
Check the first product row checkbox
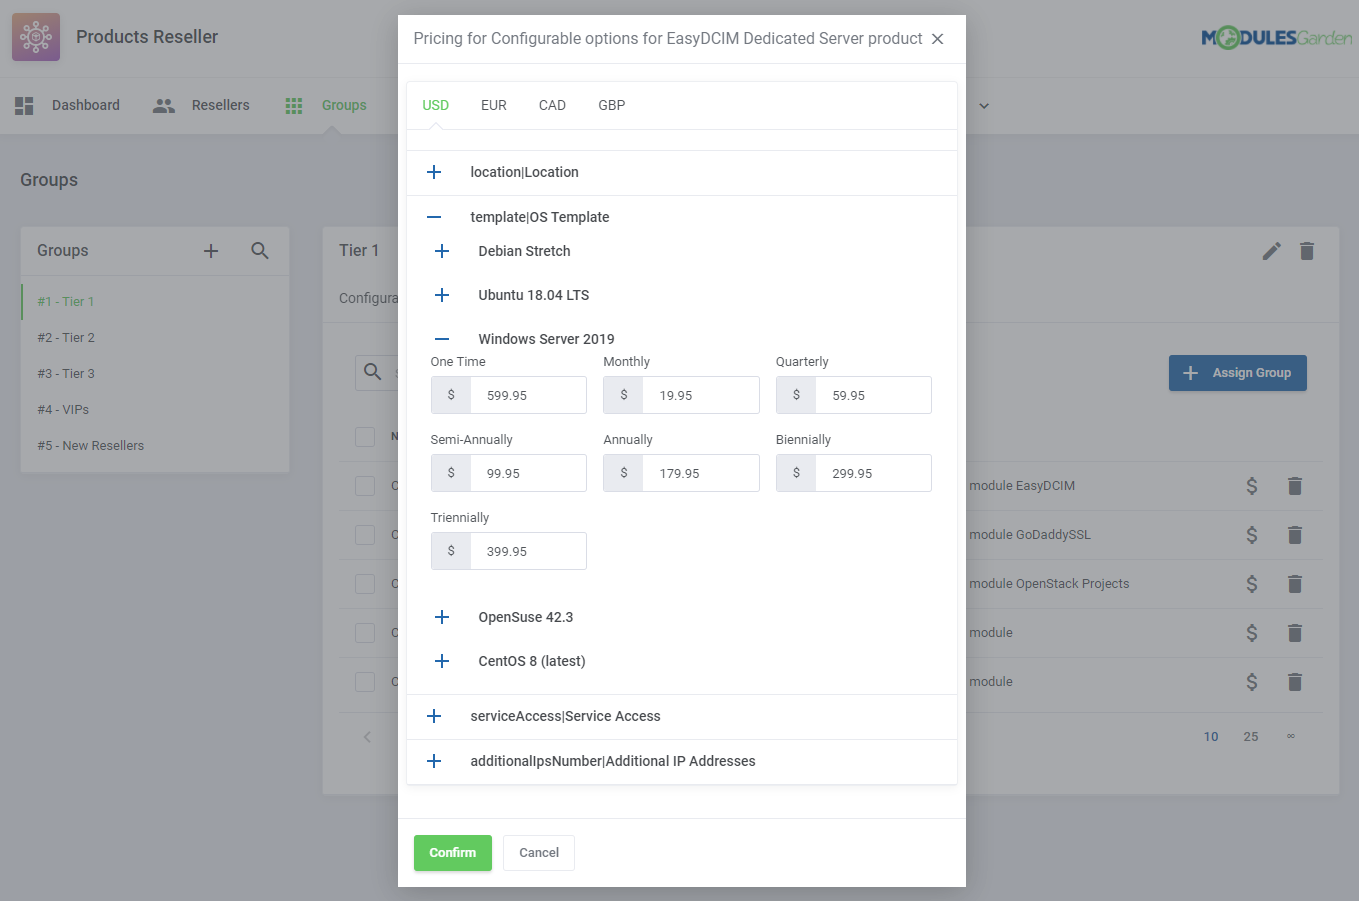point(365,486)
